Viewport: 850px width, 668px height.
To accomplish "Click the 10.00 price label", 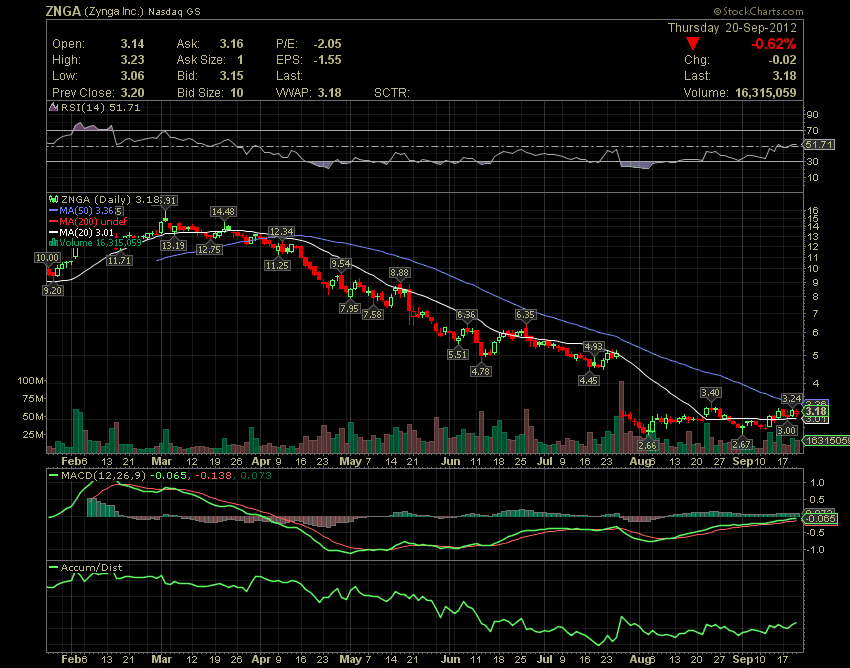I will (x=47, y=258).
